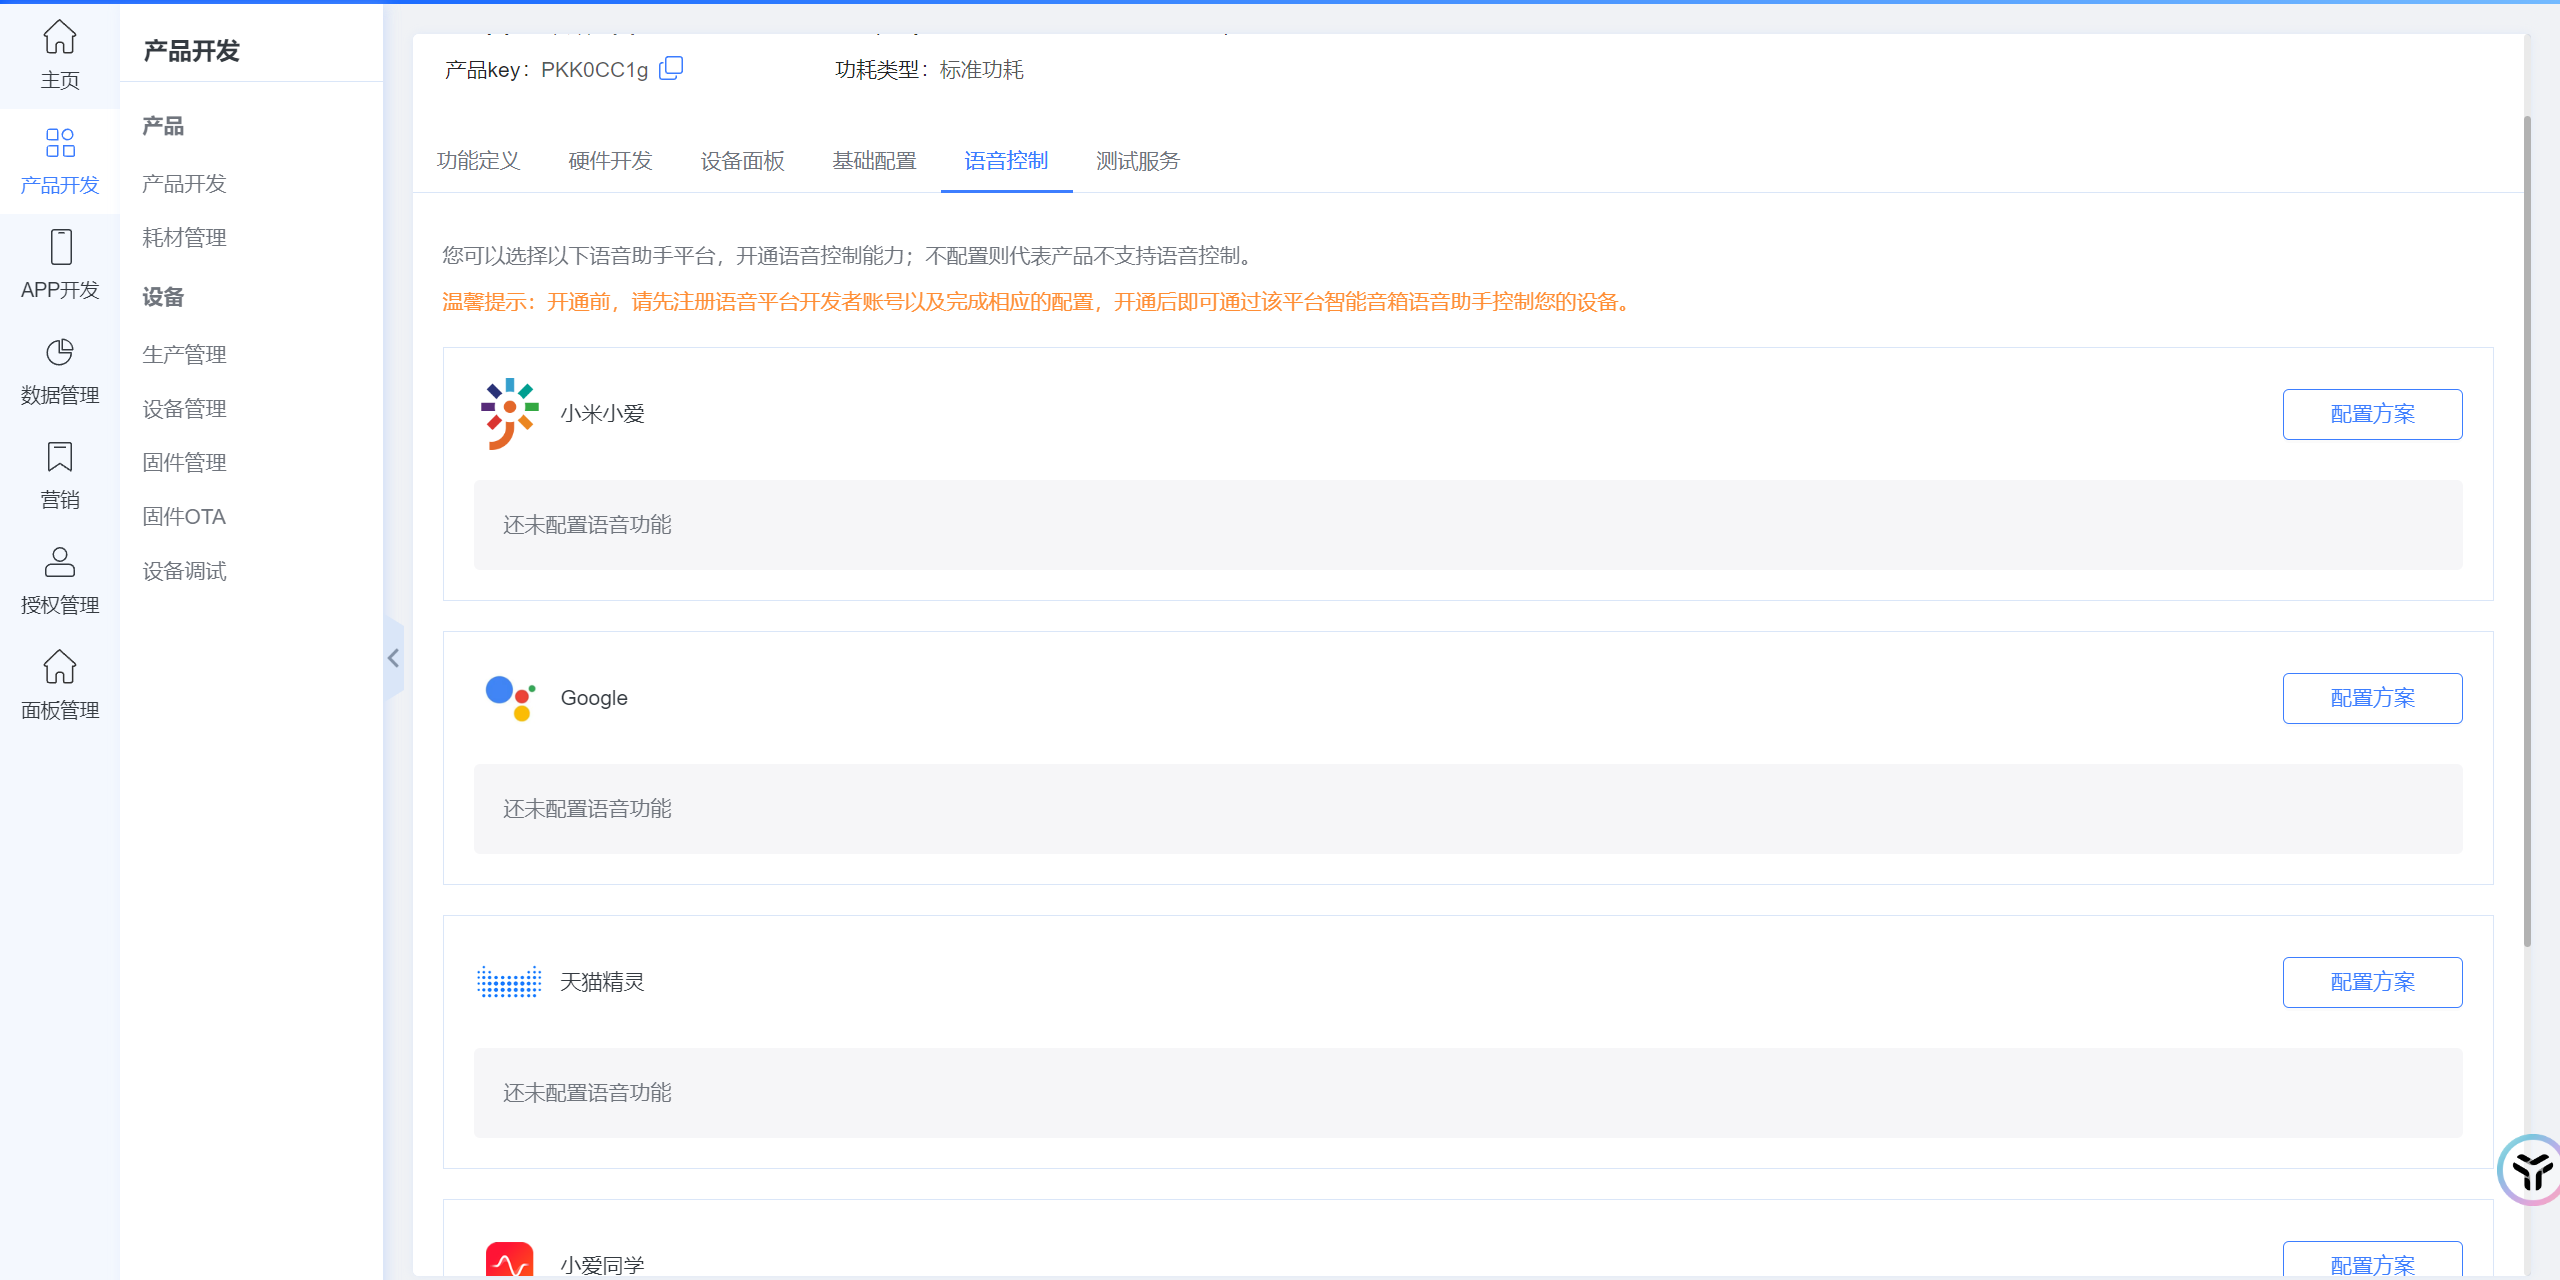Click the Google Assistant logo
Screen dimensions: 2560x1280
coord(510,698)
